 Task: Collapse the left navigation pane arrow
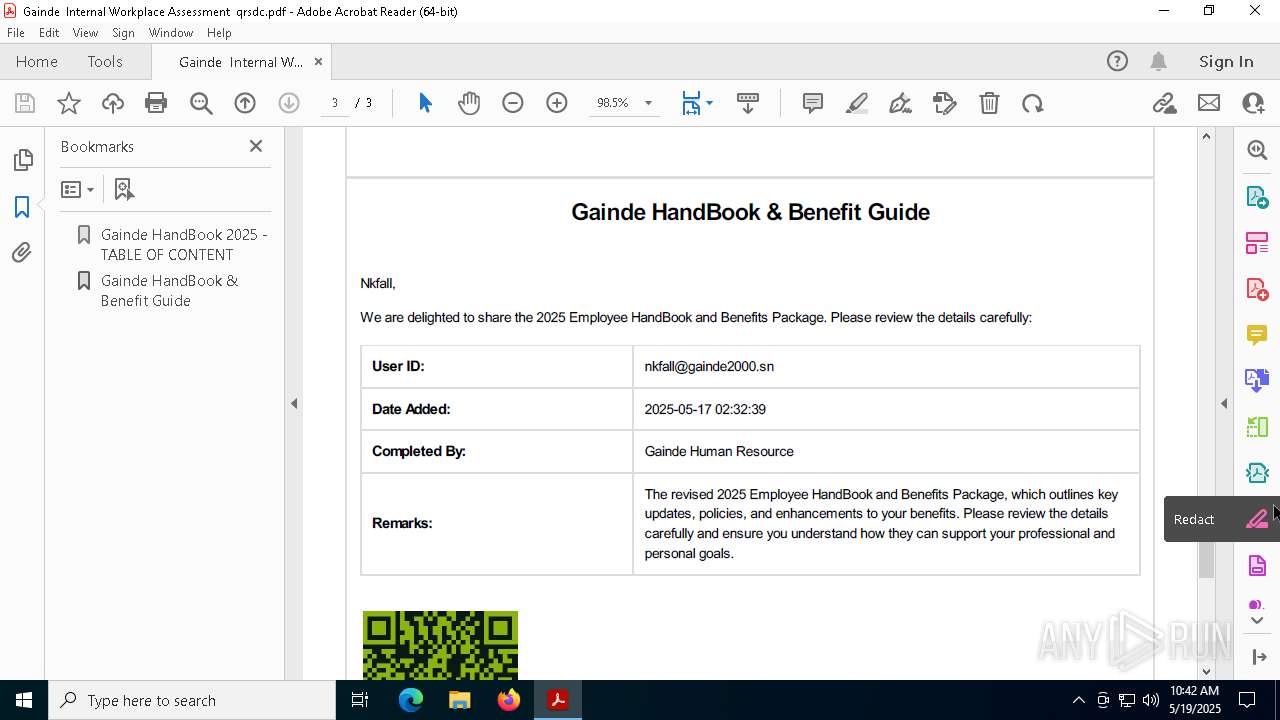[294, 404]
